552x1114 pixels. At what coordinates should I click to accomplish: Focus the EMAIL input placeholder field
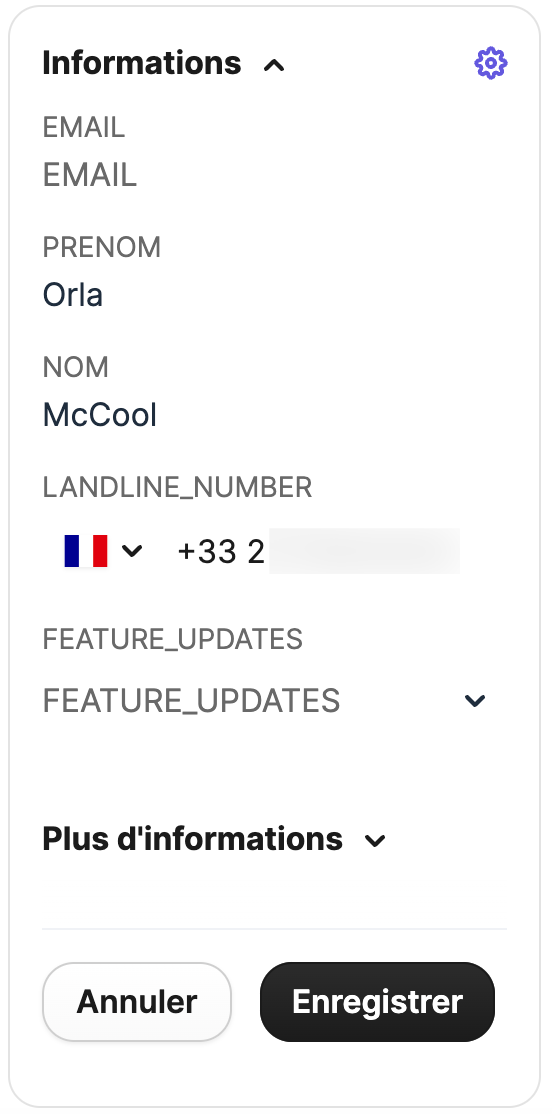pos(274,175)
